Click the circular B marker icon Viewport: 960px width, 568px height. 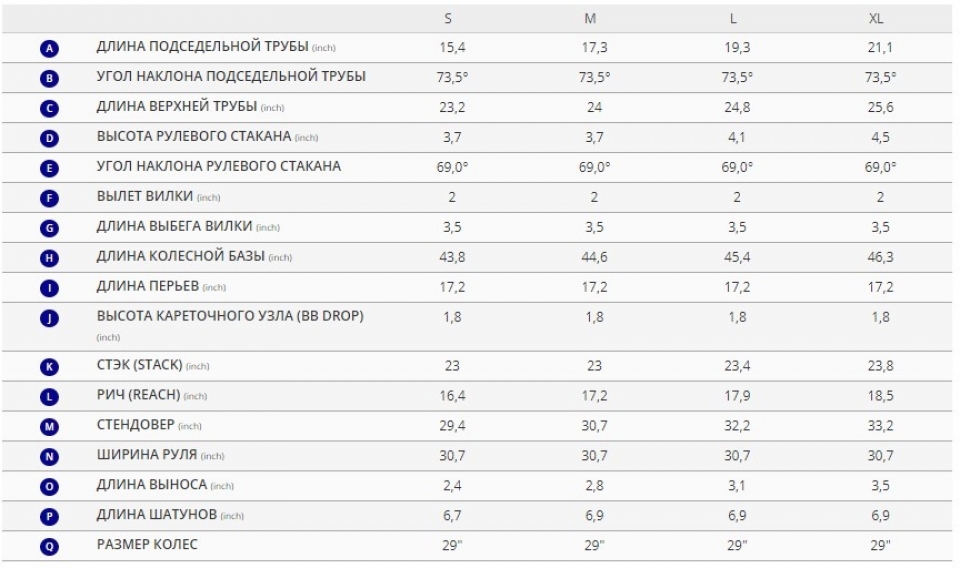click(x=50, y=78)
